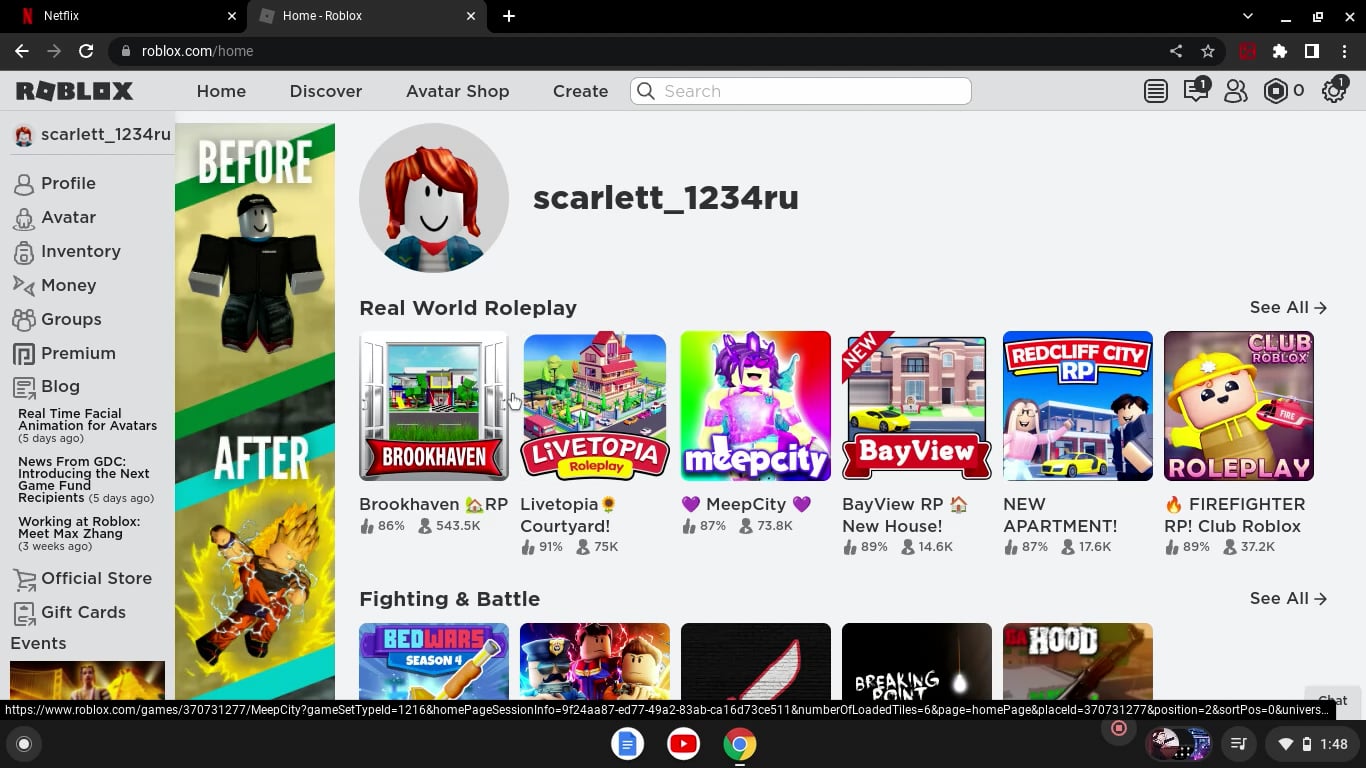Image resolution: width=1366 pixels, height=768 pixels.
Task: Open the MeepCity game tile
Action: click(756, 406)
